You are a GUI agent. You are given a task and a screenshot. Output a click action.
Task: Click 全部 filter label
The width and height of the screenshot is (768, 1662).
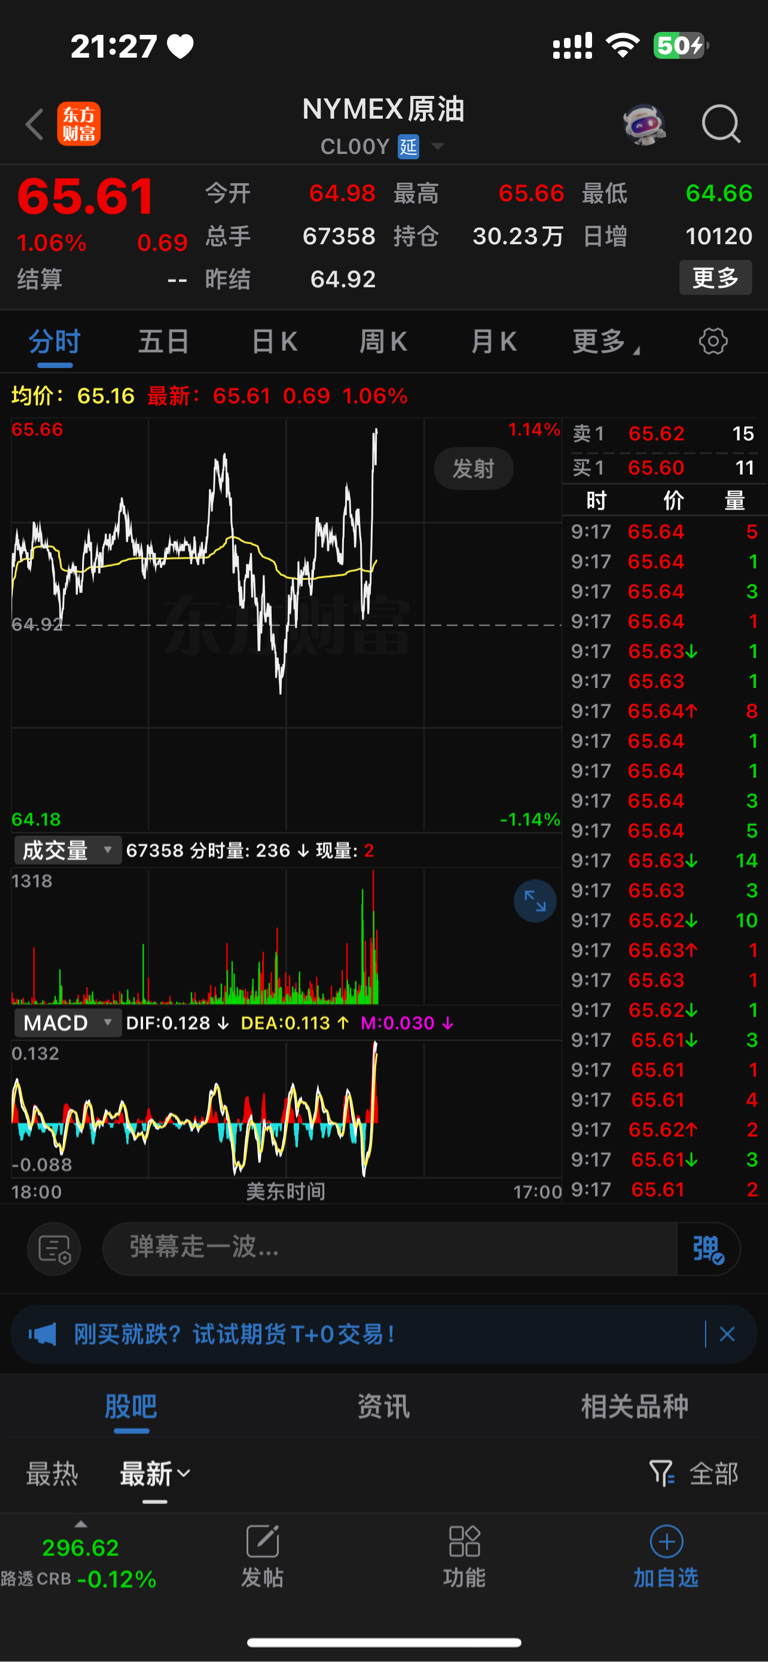[x=714, y=1474]
